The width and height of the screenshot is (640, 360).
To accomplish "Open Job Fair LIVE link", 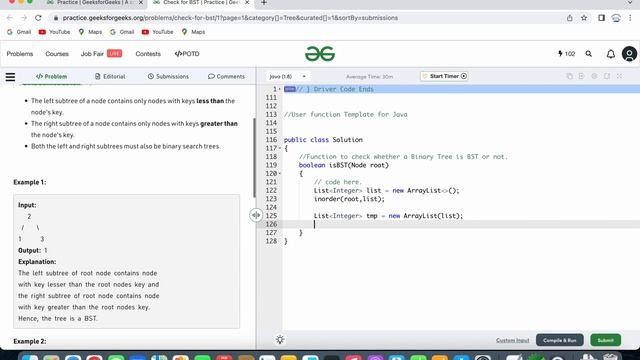I will click(x=101, y=54).
